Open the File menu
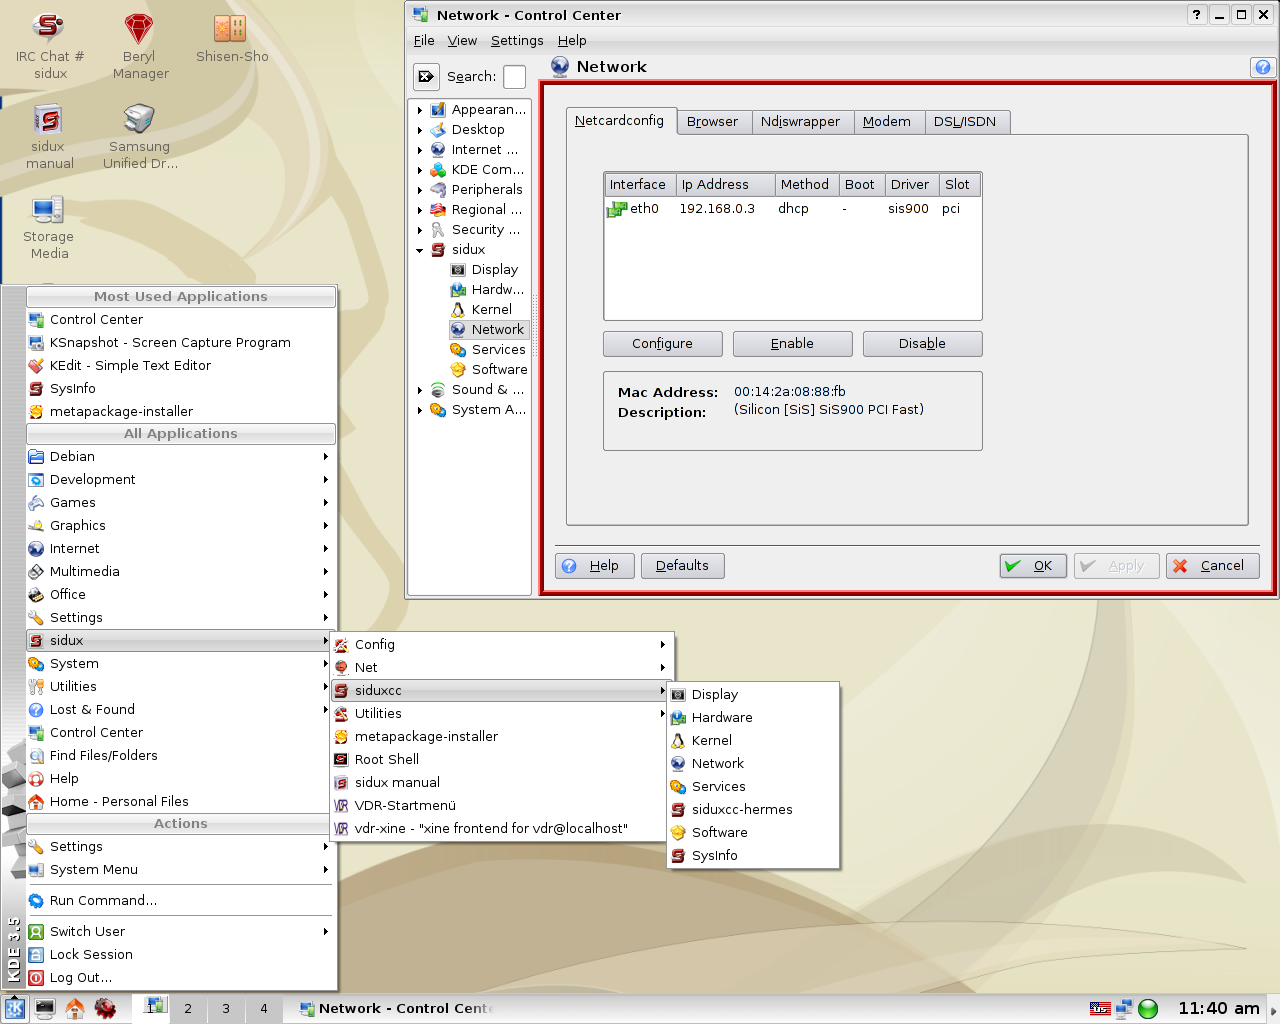The image size is (1280, 1024). 424,40
